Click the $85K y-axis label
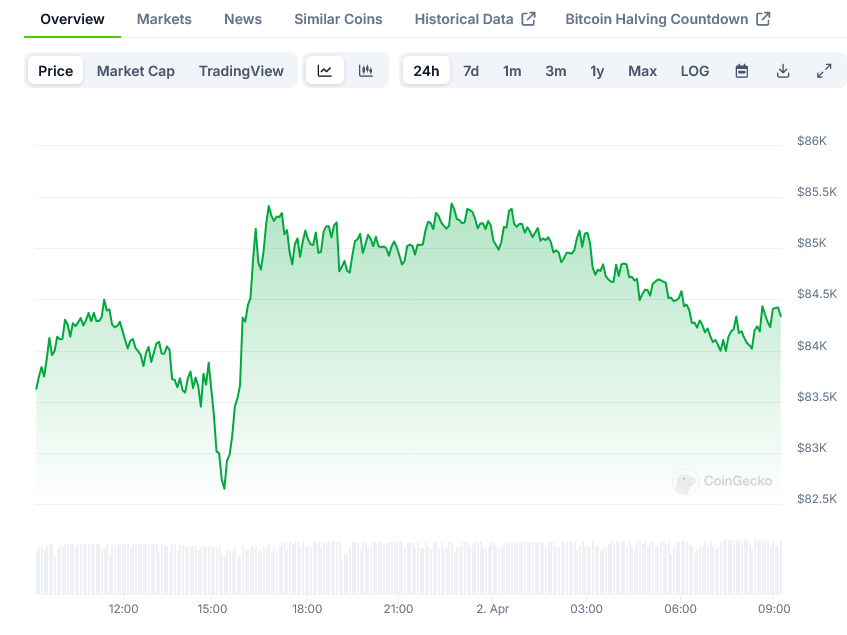 point(811,243)
